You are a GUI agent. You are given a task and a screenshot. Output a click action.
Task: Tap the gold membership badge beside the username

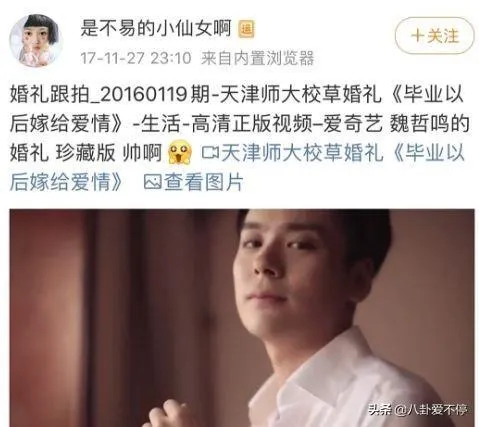246,29
